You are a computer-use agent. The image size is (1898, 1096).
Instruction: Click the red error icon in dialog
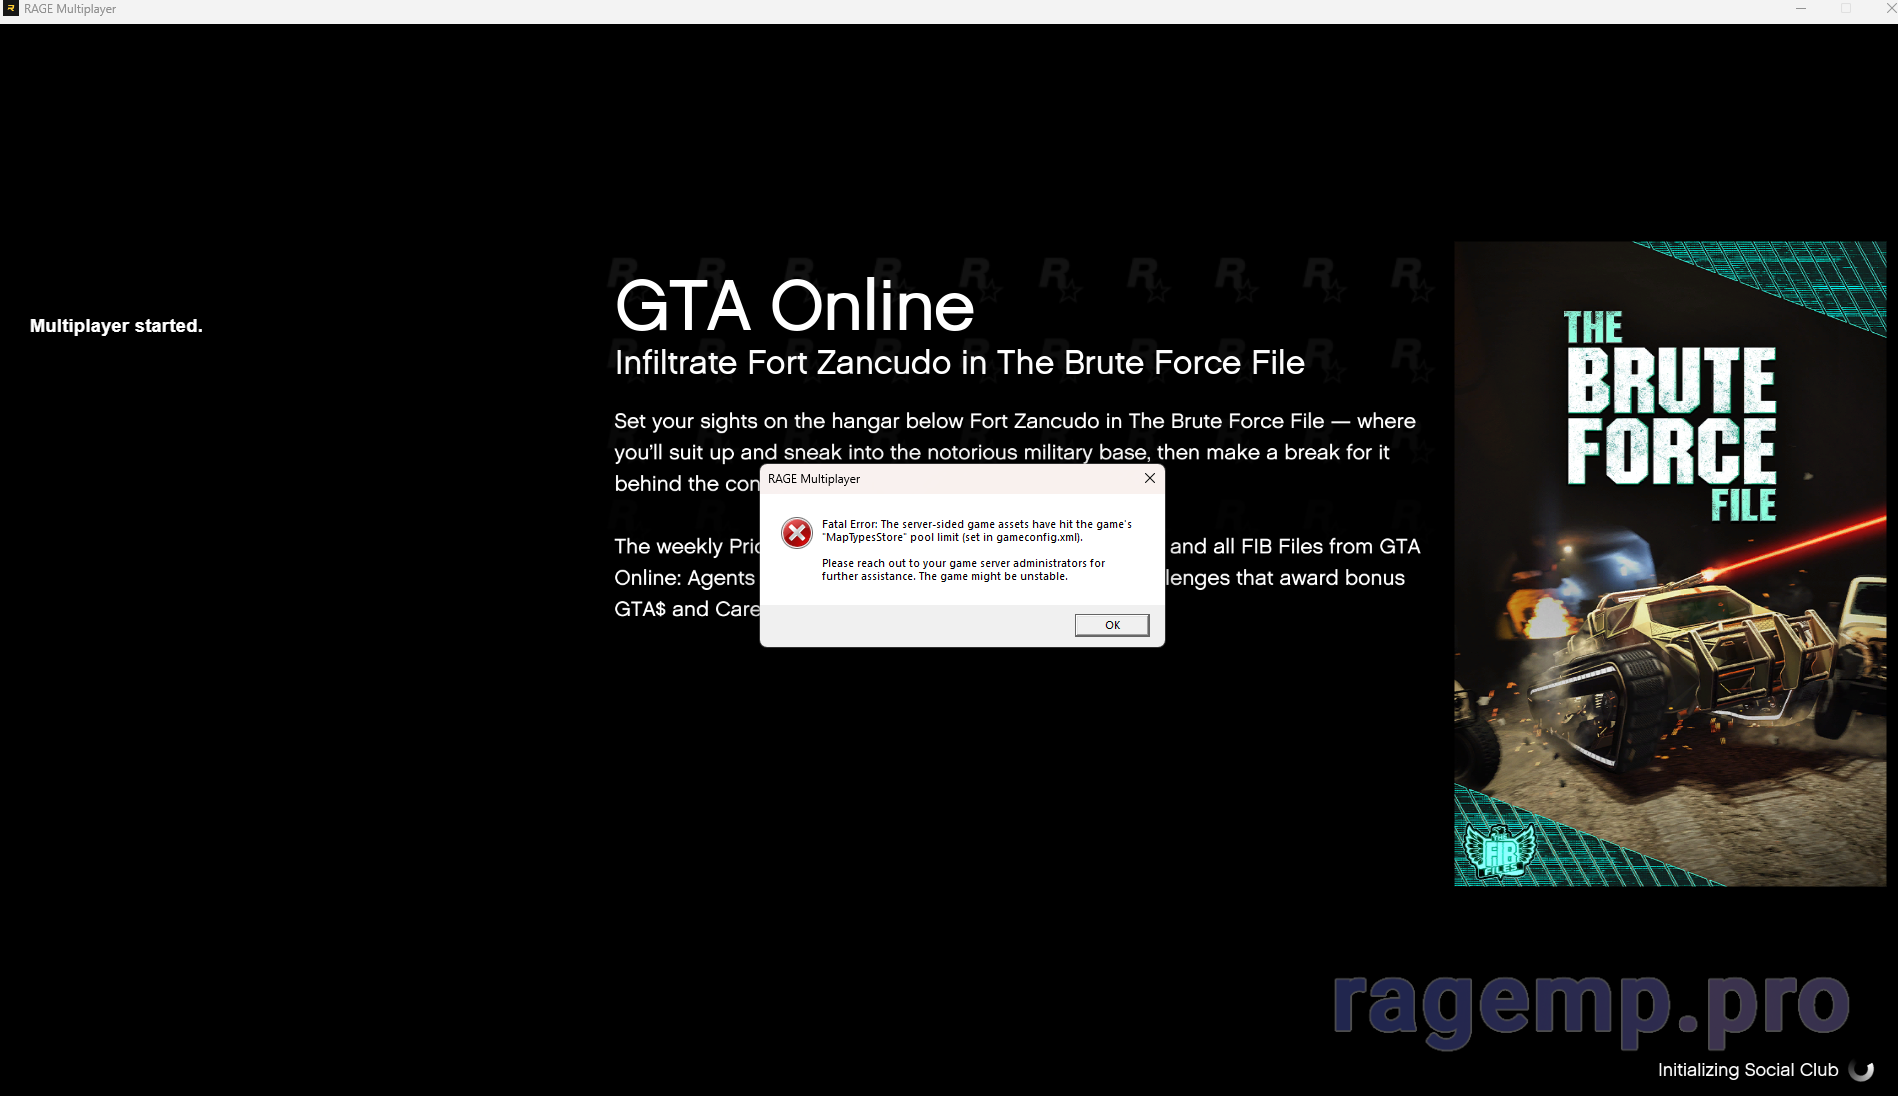[797, 533]
